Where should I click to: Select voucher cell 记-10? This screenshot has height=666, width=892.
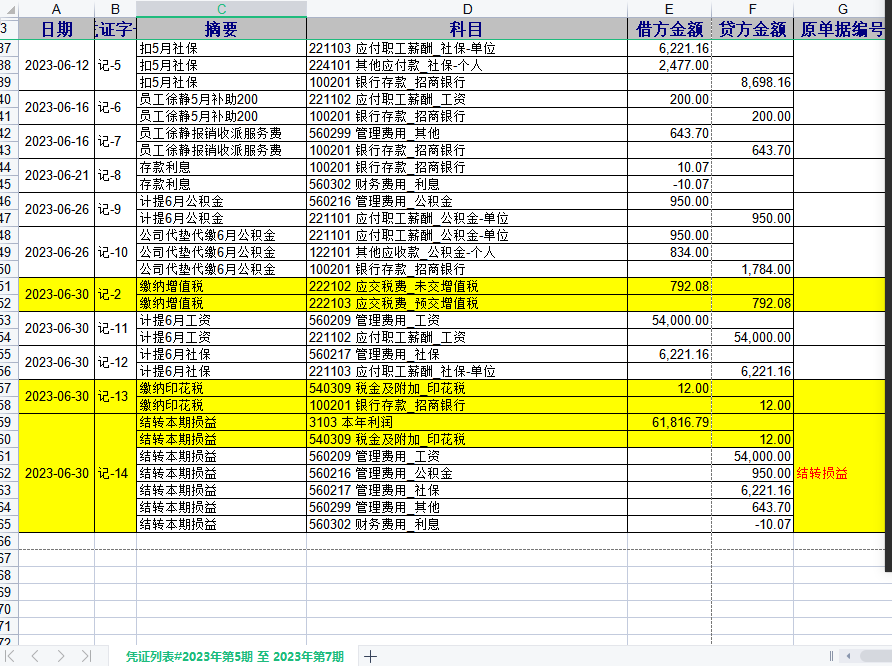tap(115, 252)
